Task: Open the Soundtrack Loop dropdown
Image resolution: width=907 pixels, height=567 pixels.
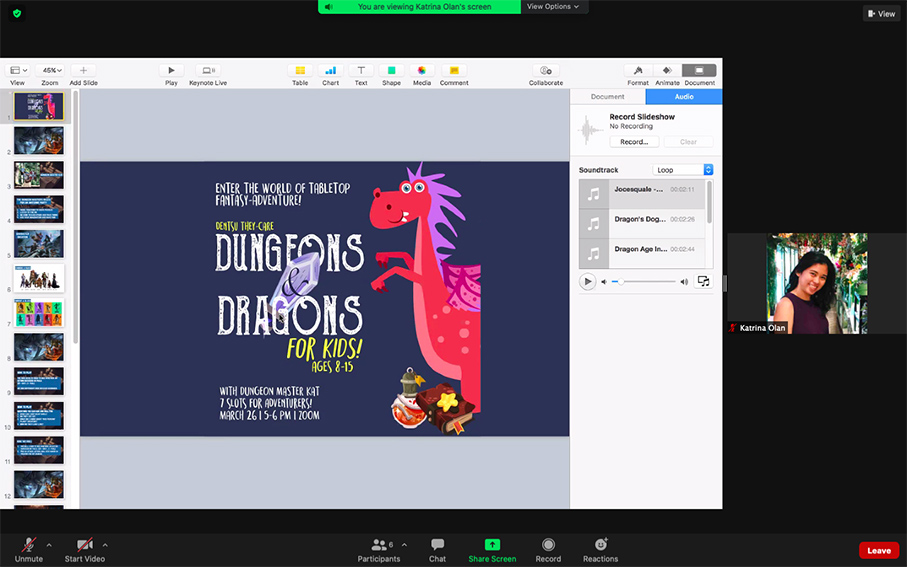Action: click(x=683, y=170)
